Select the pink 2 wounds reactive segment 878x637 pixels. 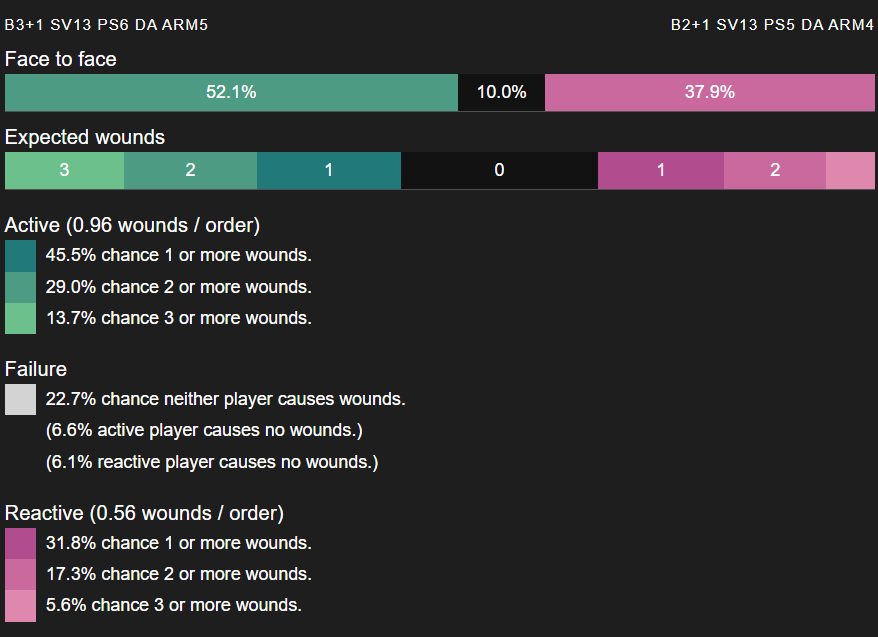775,170
